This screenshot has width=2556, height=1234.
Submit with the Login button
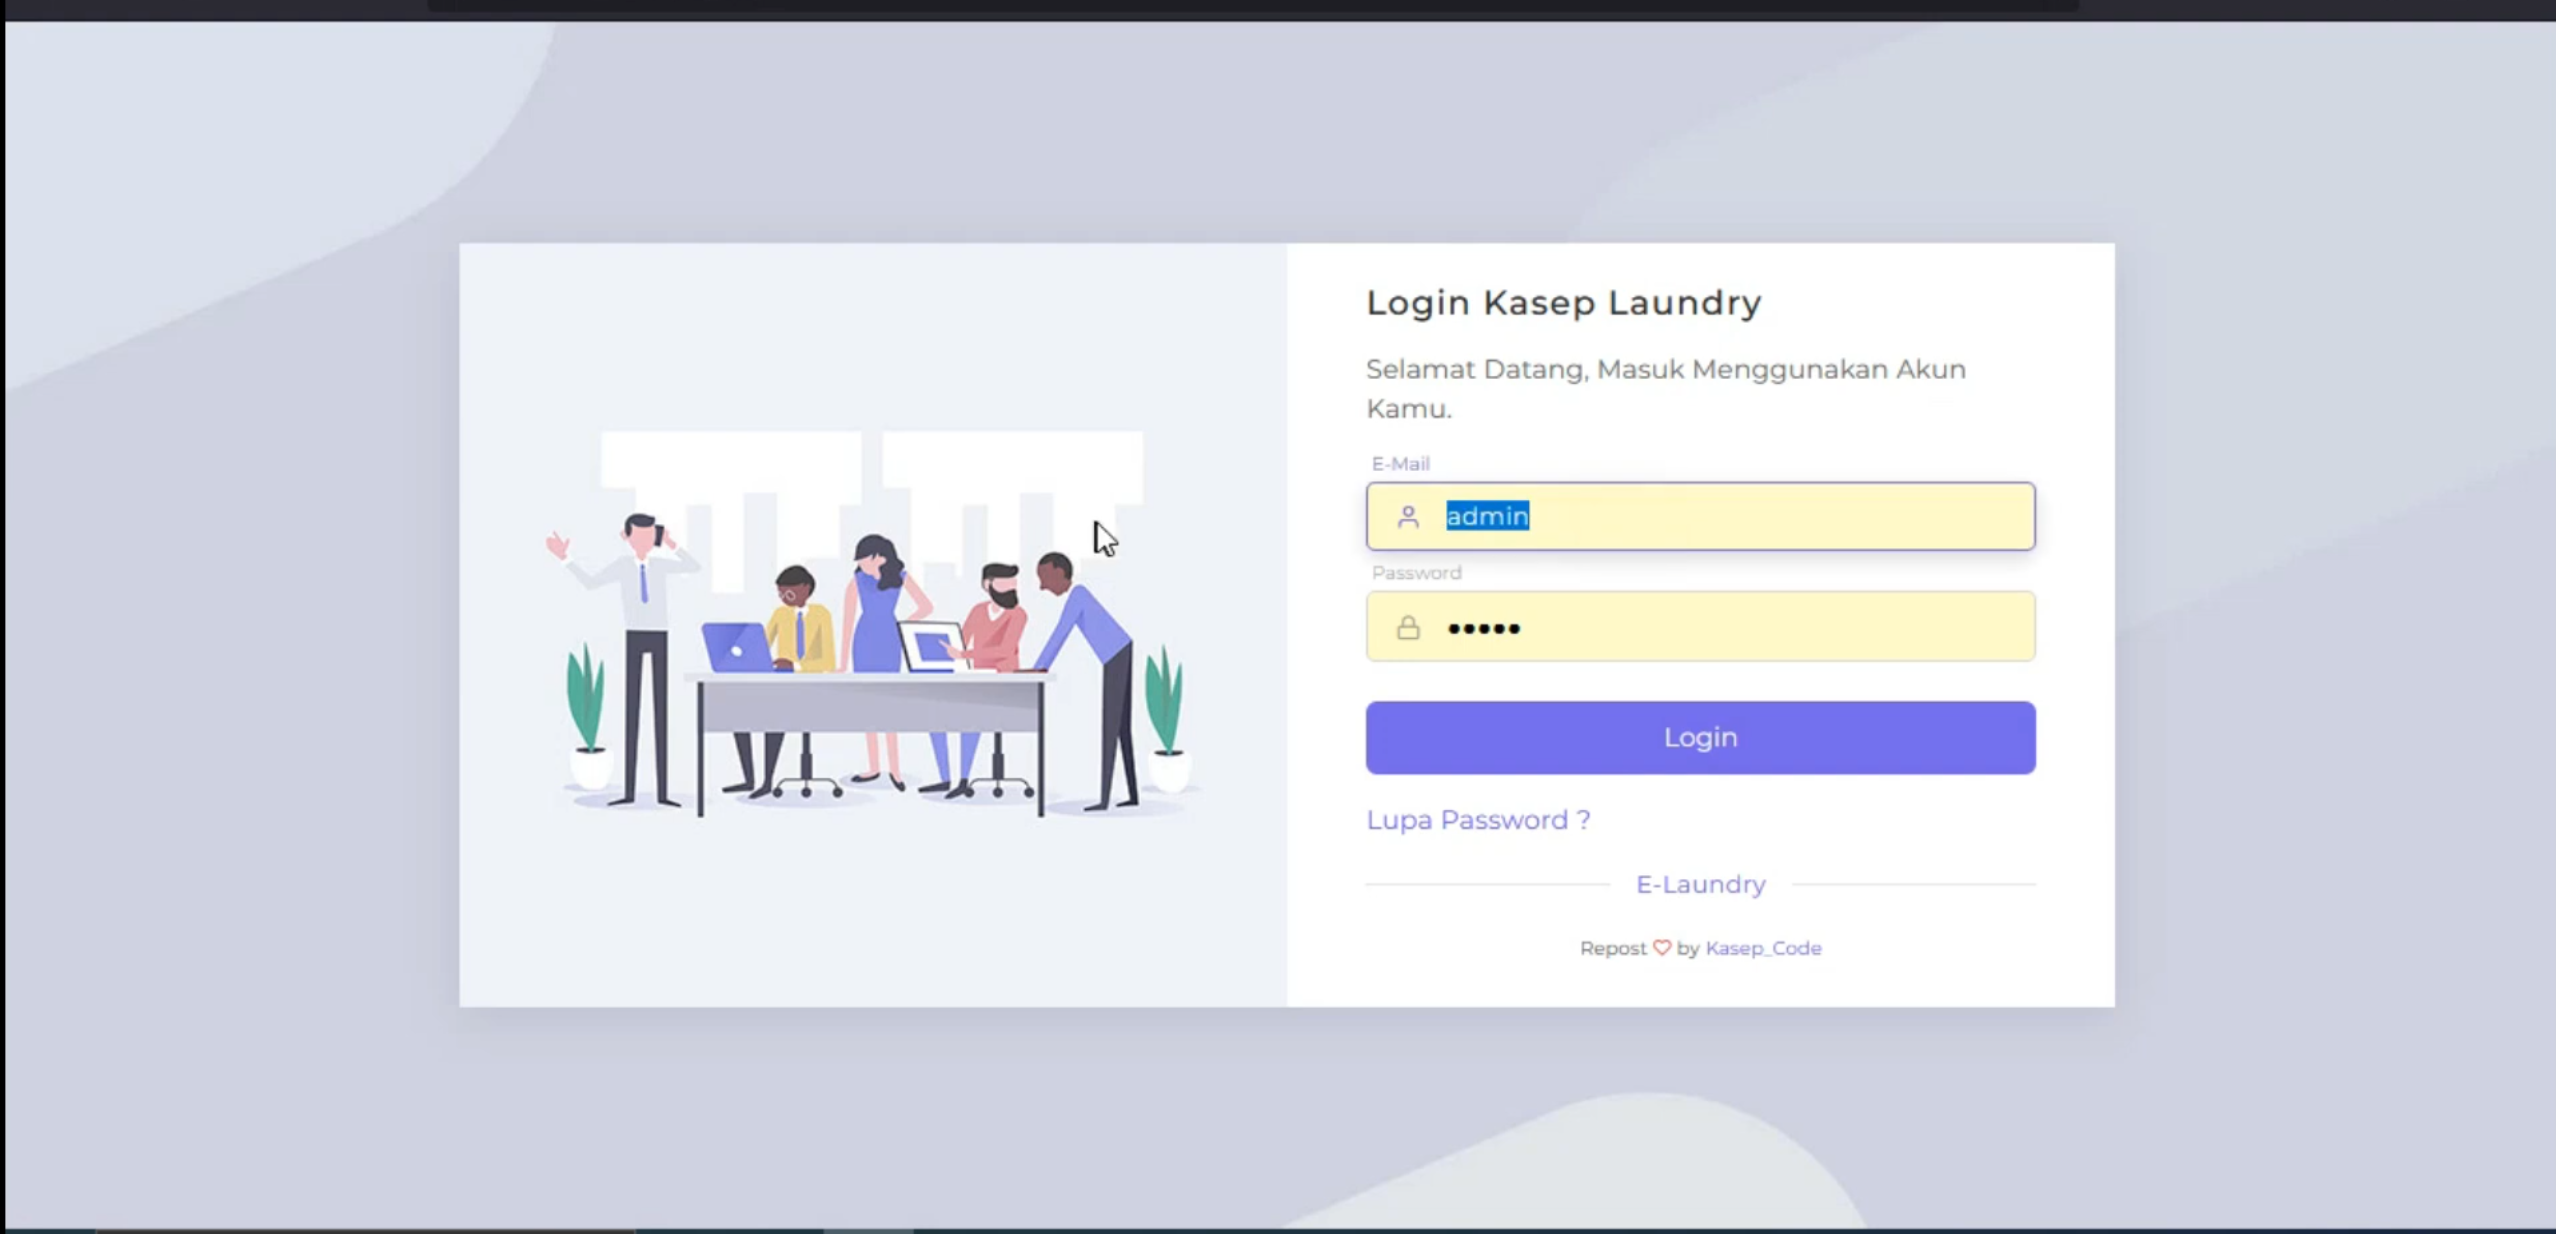pos(1700,738)
